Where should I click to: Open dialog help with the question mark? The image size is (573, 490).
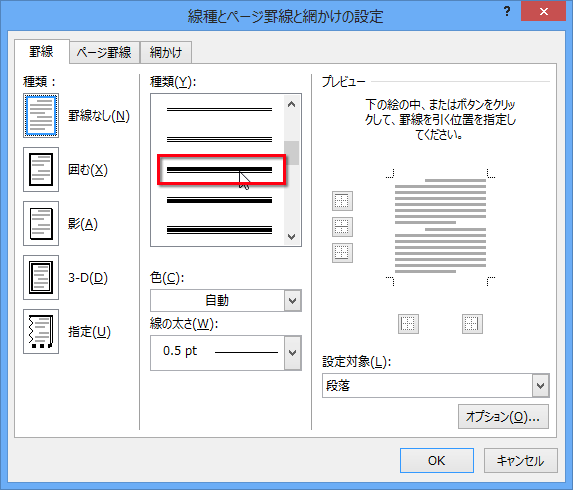pos(507,11)
